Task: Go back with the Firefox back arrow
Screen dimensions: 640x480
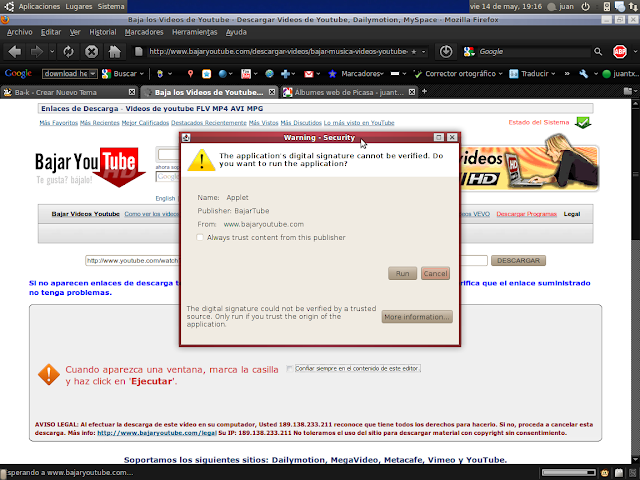Action: 14,52
